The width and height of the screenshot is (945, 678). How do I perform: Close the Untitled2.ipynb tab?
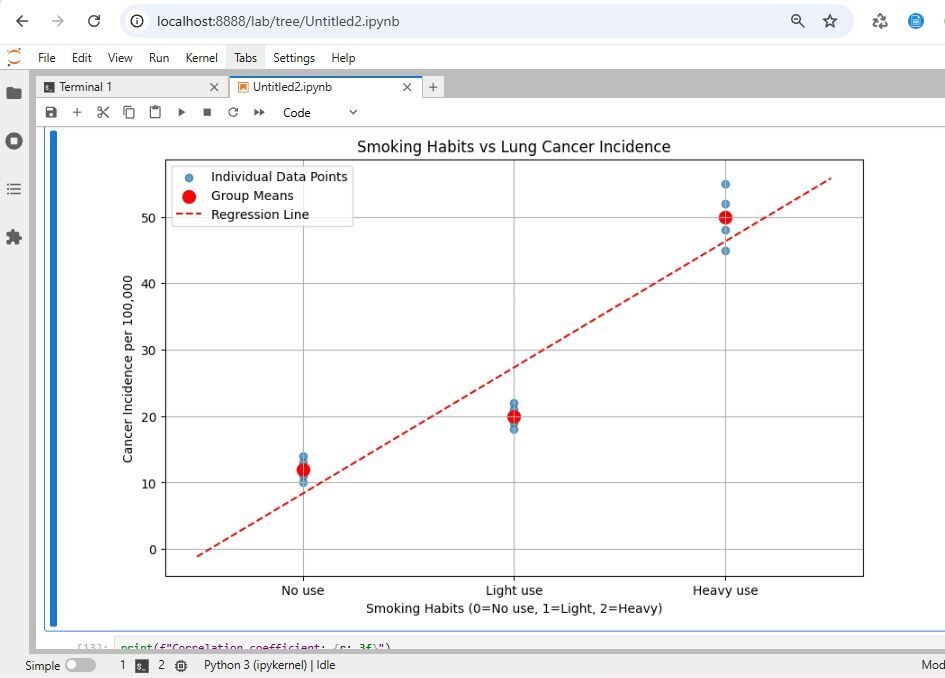coord(406,87)
